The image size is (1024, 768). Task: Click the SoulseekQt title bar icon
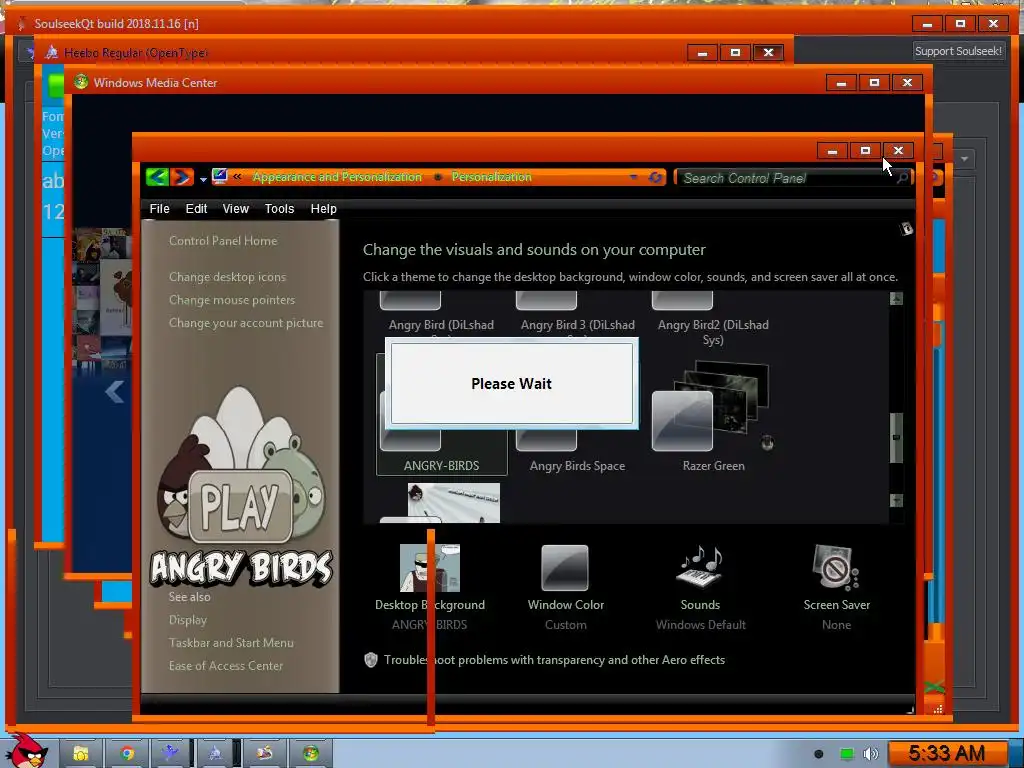coord(22,24)
